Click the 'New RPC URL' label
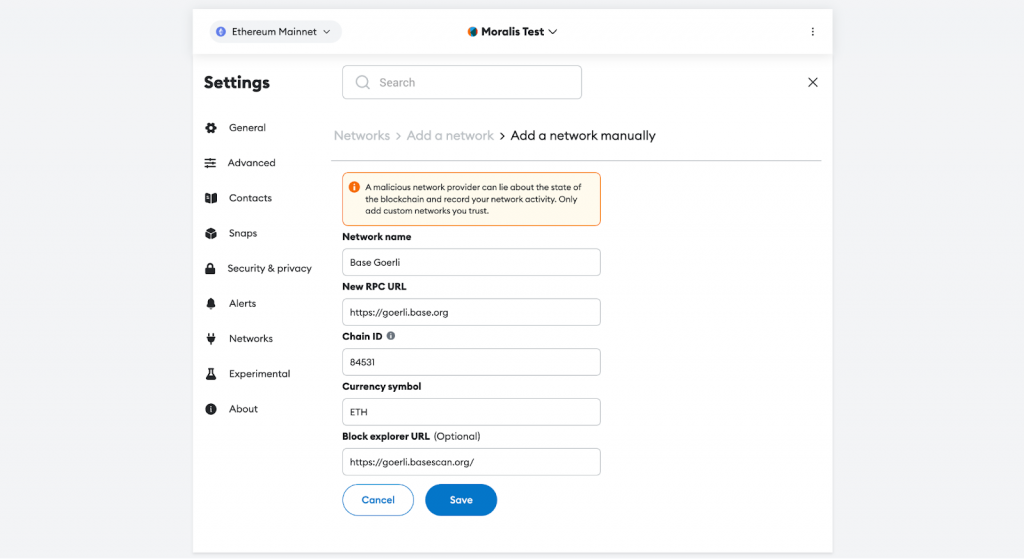 [x=374, y=287]
